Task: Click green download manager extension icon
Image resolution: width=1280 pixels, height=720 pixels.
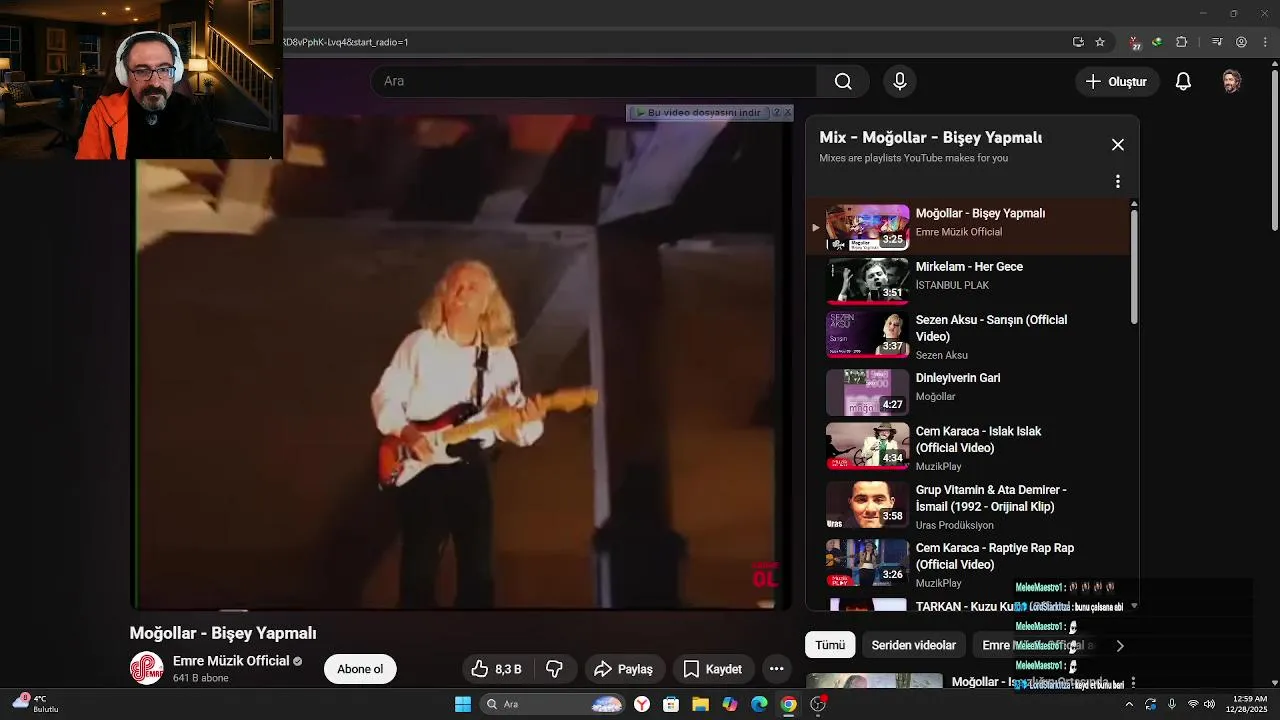Action: pyautogui.click(x=1157, y=42)
